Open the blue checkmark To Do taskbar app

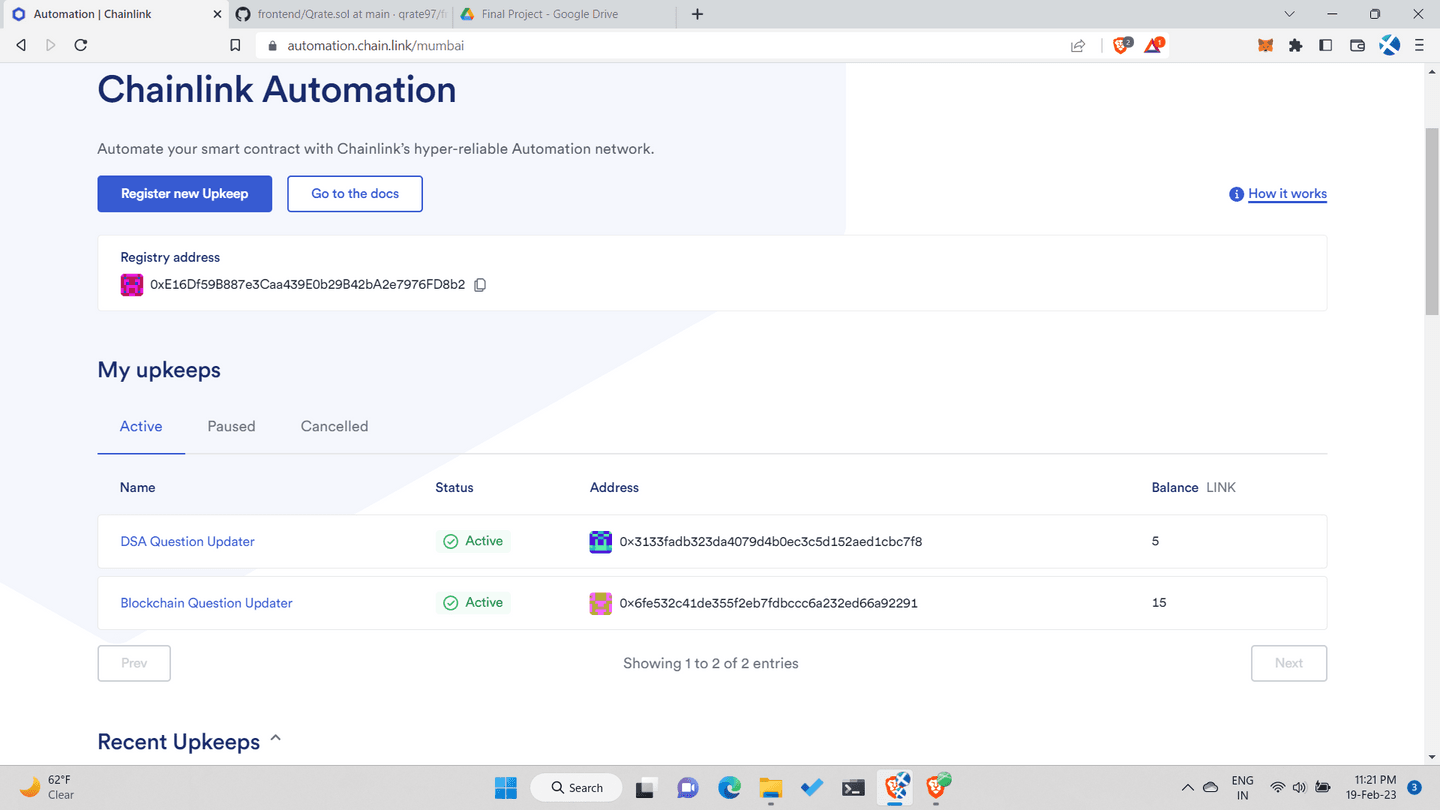tap(811, 788)
